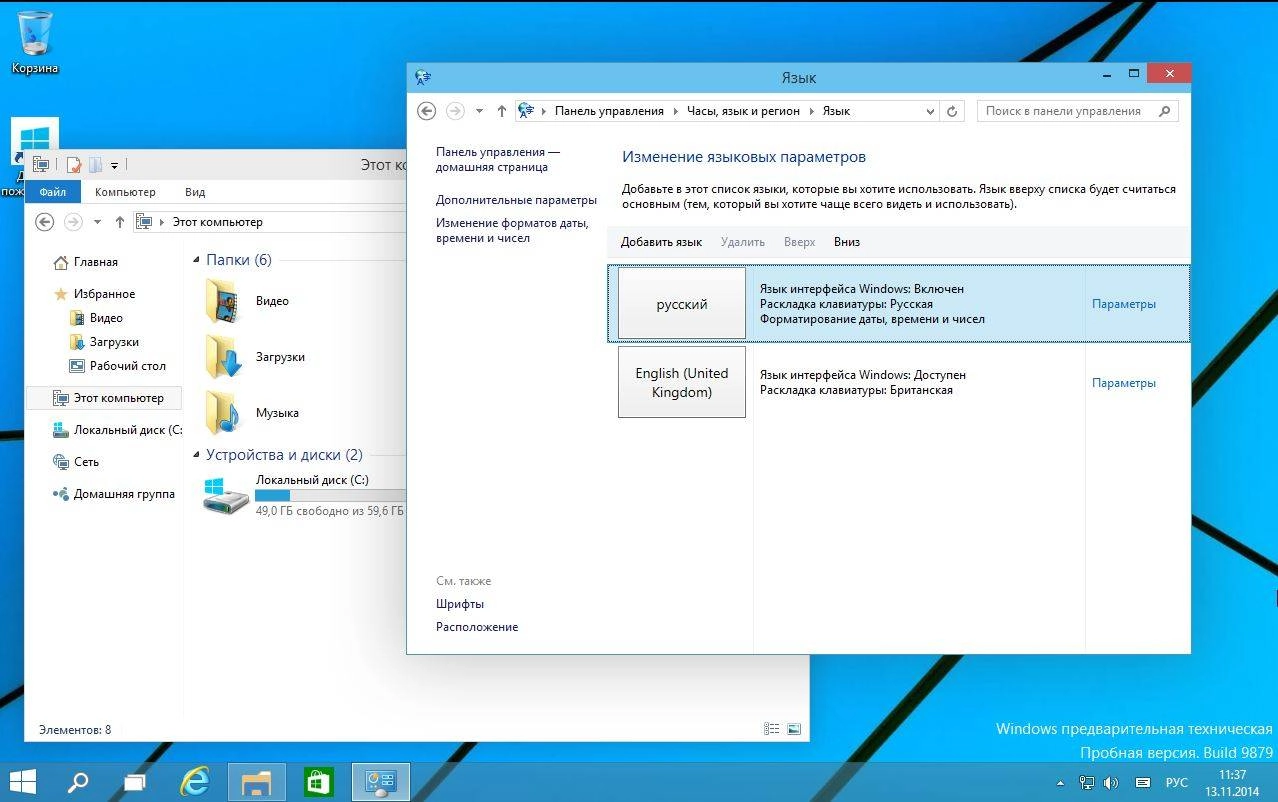Screen dimensions: 1278x802
Task: Click Часы, язык и регион breadcrumb
Action: click(743, 111)
